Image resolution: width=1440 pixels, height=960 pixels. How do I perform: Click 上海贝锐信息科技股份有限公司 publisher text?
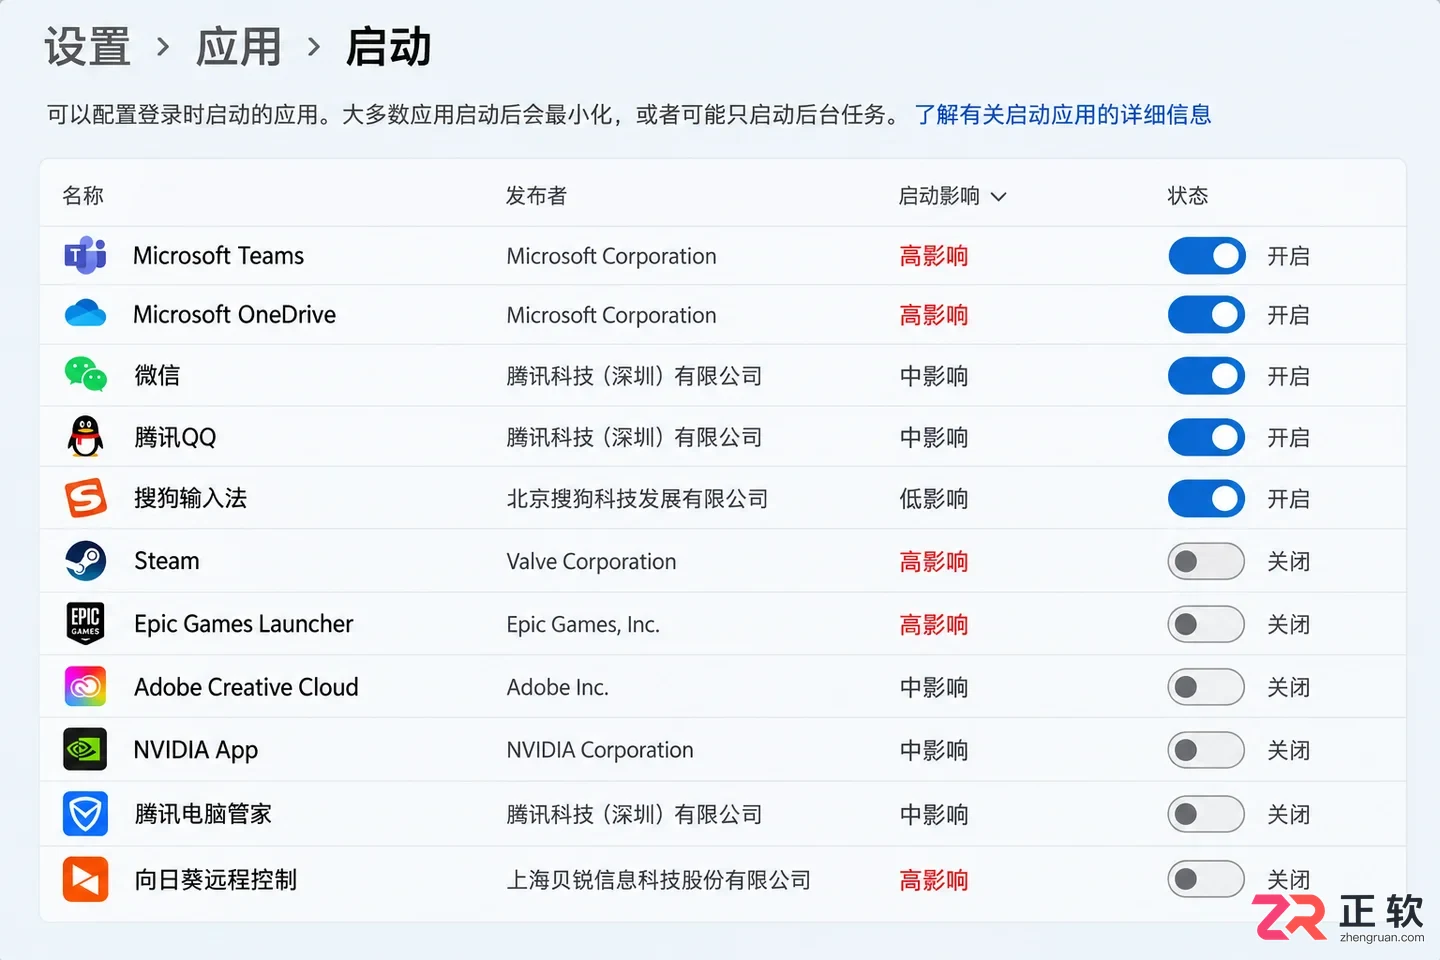[x=659, y=880]
